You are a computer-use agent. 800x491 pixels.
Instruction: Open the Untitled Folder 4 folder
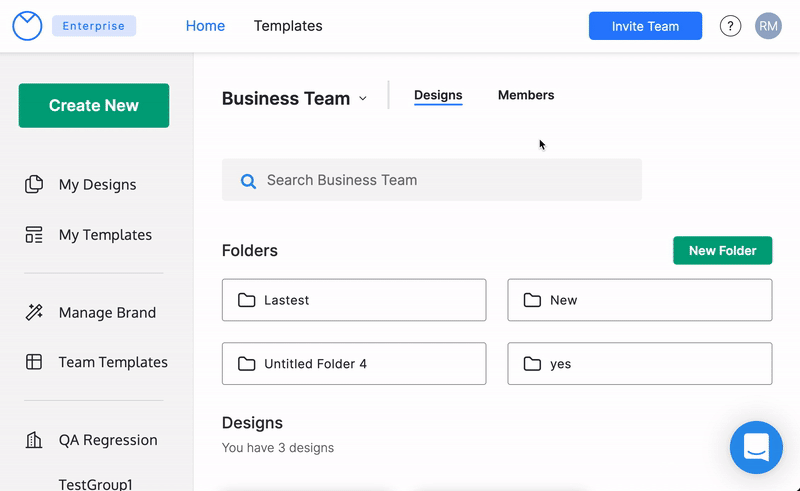point(354,364)
